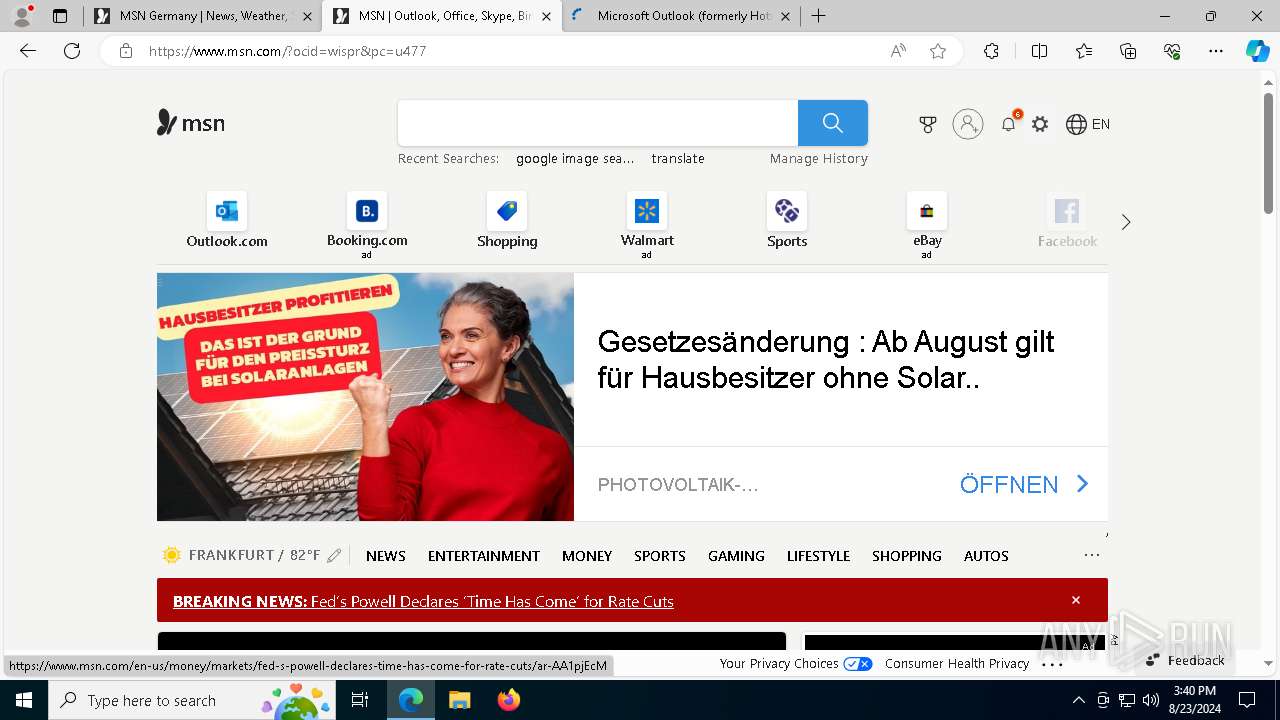Open Facebook shortcut tile
This screenshot has width=1280, height=720.
point(1067,221)
